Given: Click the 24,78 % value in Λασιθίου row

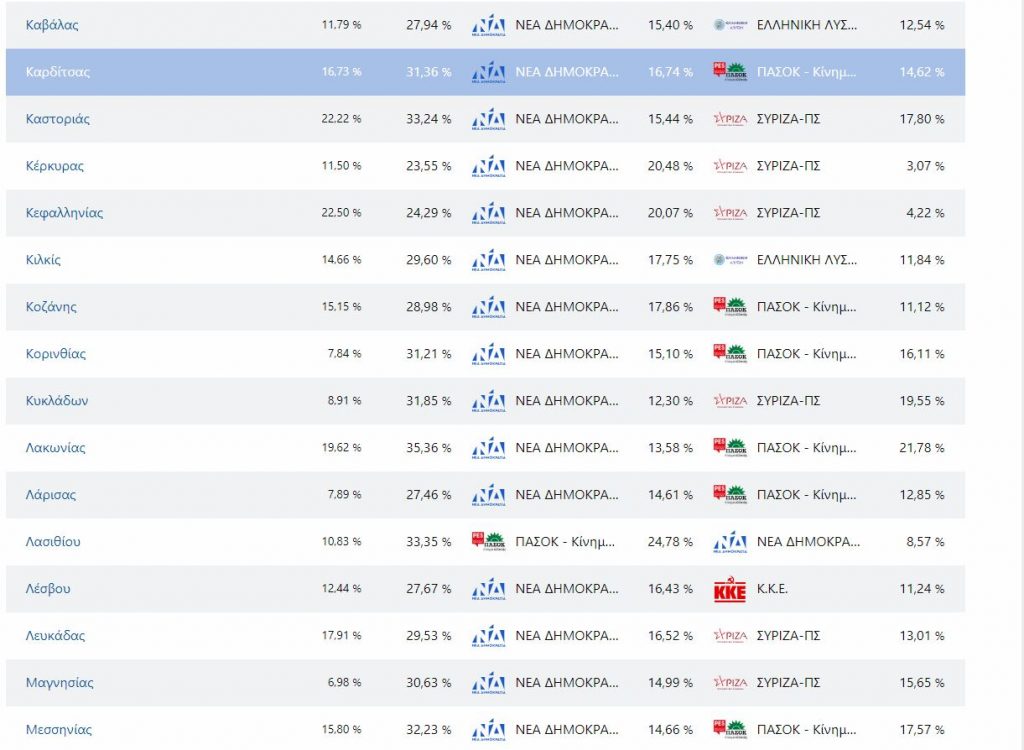Looking at the screenshot, I should click(670, 542).
